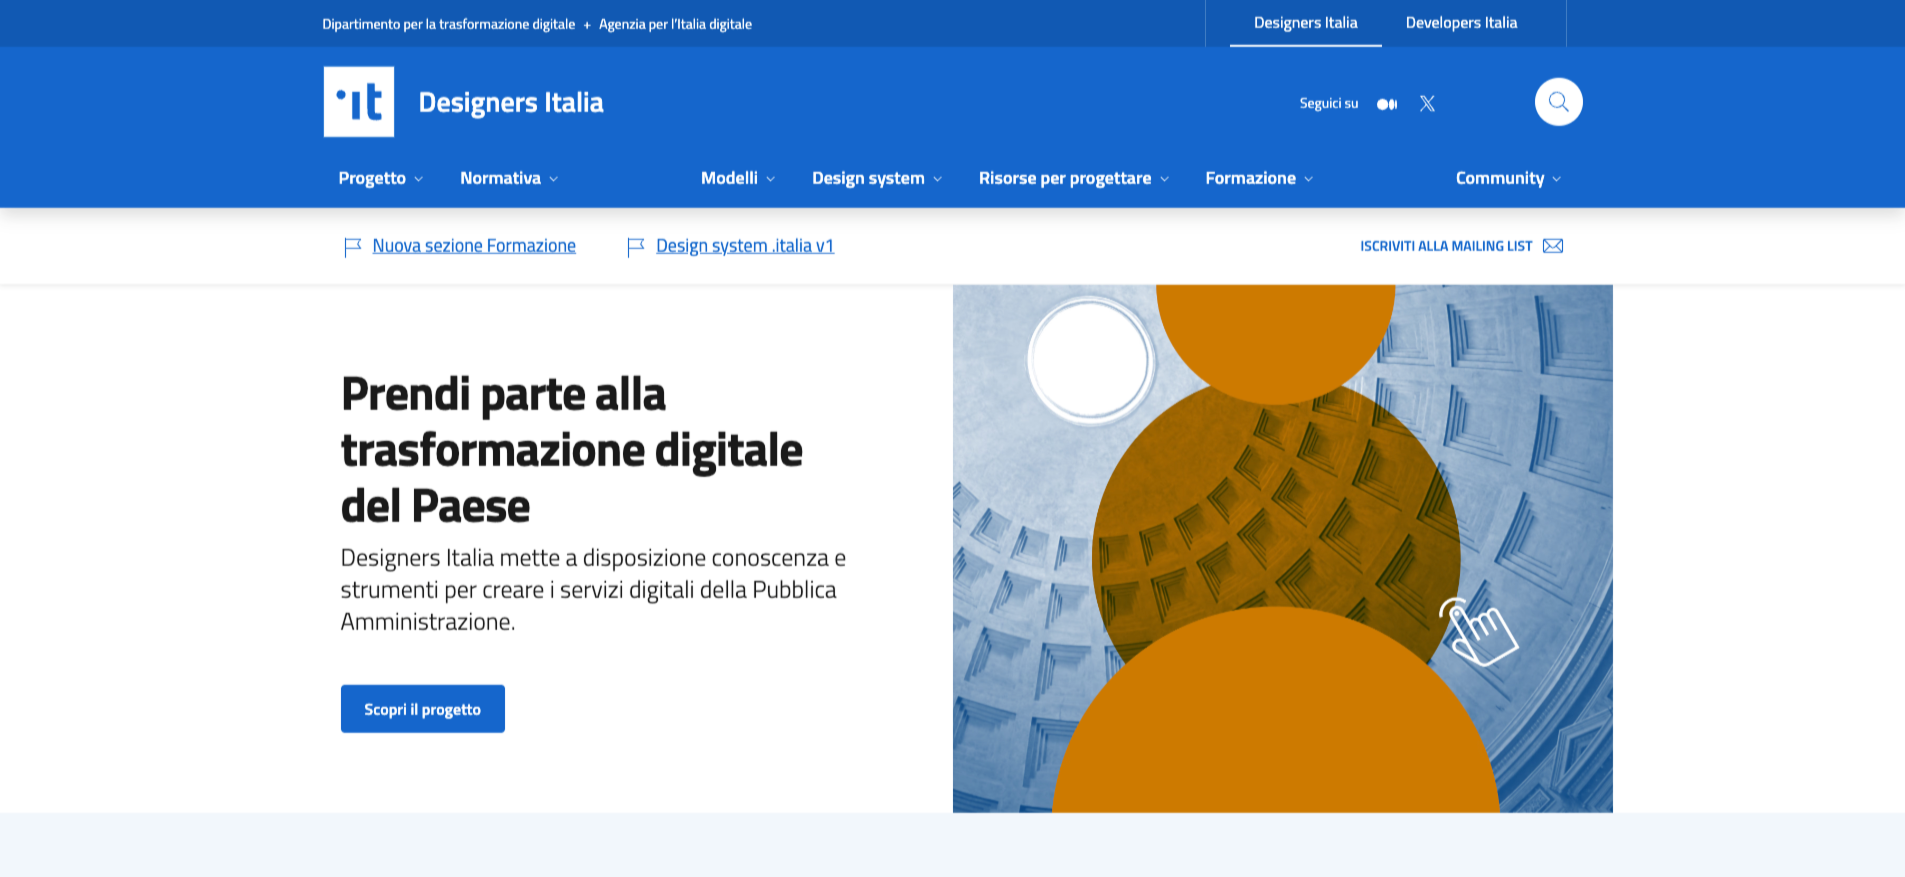This screenshot has height=877, width=1905.
Task: Click the mailing list envelope icon
Action: pyautogui.click(x=1553, y=246)
